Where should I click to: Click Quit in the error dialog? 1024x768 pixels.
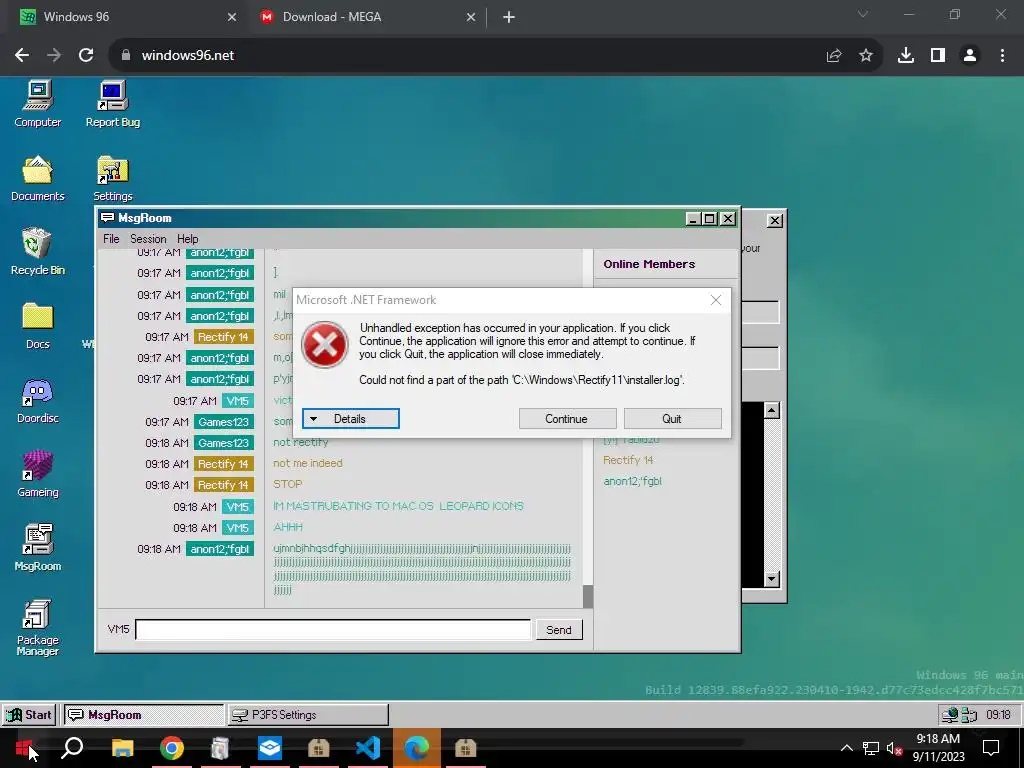click(672, 419)
